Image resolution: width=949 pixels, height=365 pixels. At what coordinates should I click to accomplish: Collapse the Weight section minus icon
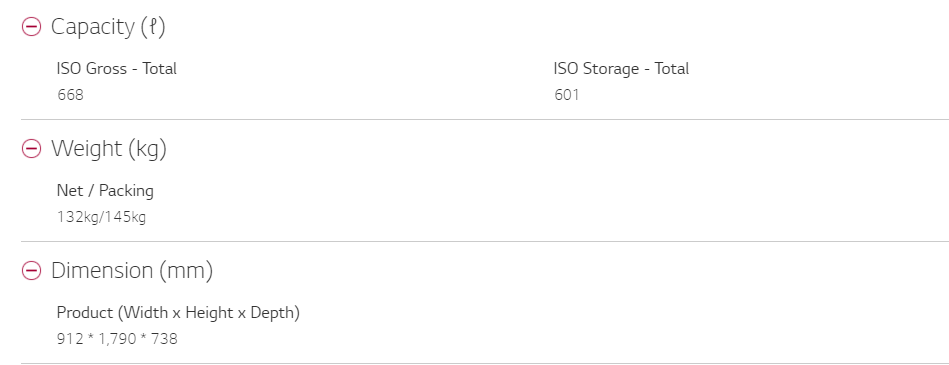pos(31,148)
